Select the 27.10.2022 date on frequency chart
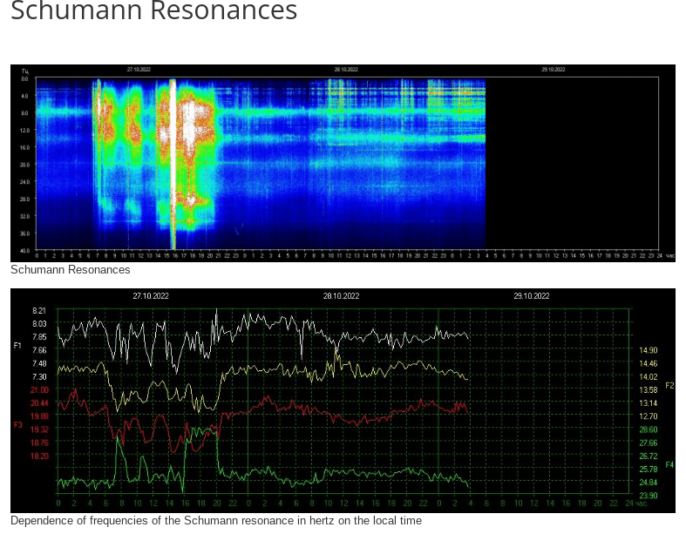This screenshot has height=534, width=686. tap(151, 297)
